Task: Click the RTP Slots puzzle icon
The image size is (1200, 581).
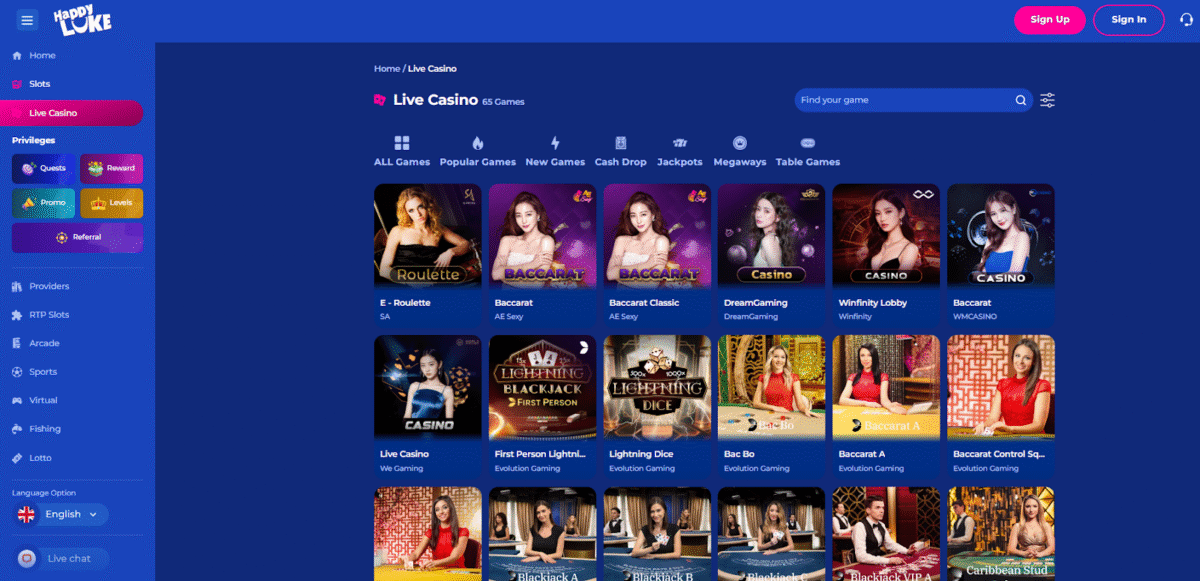Action: click(x=17, y=315)
